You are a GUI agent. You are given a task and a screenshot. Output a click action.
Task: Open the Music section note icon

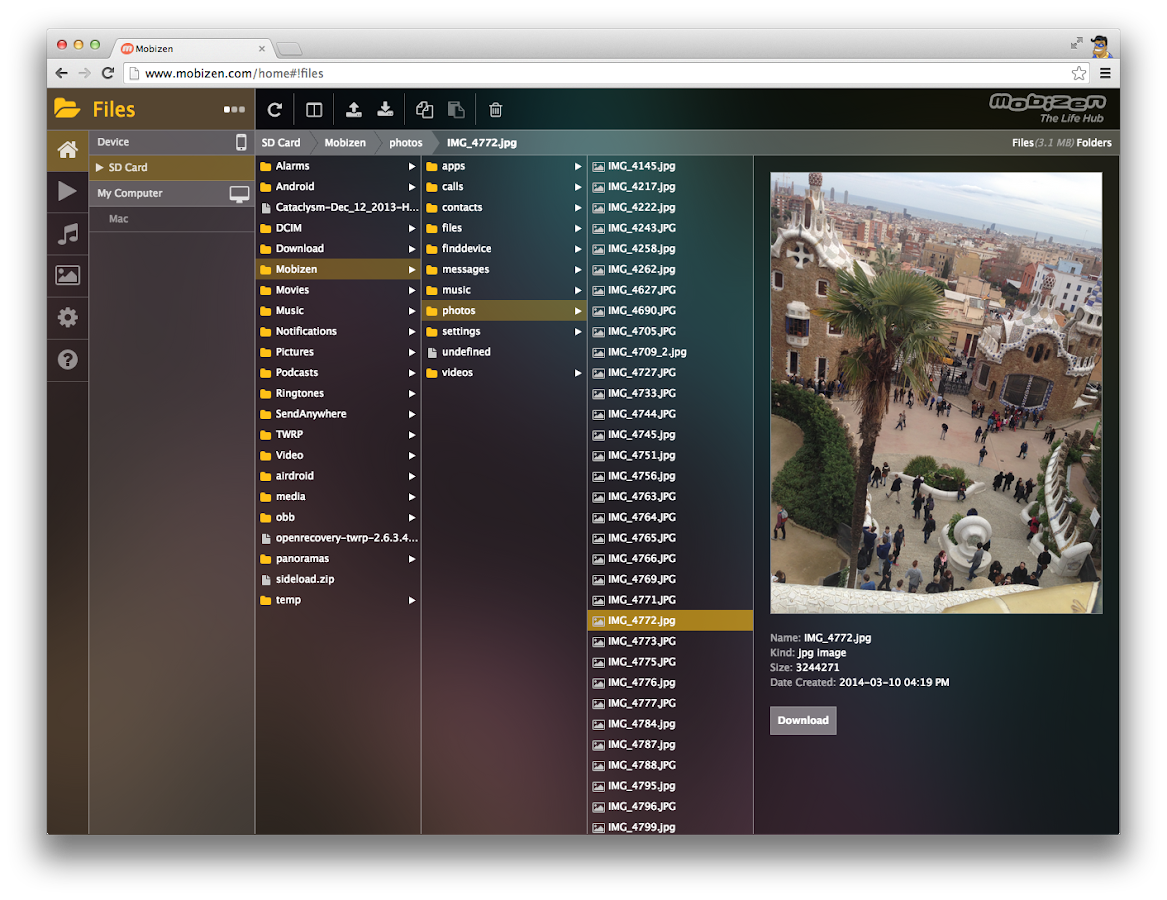point(67,234)
